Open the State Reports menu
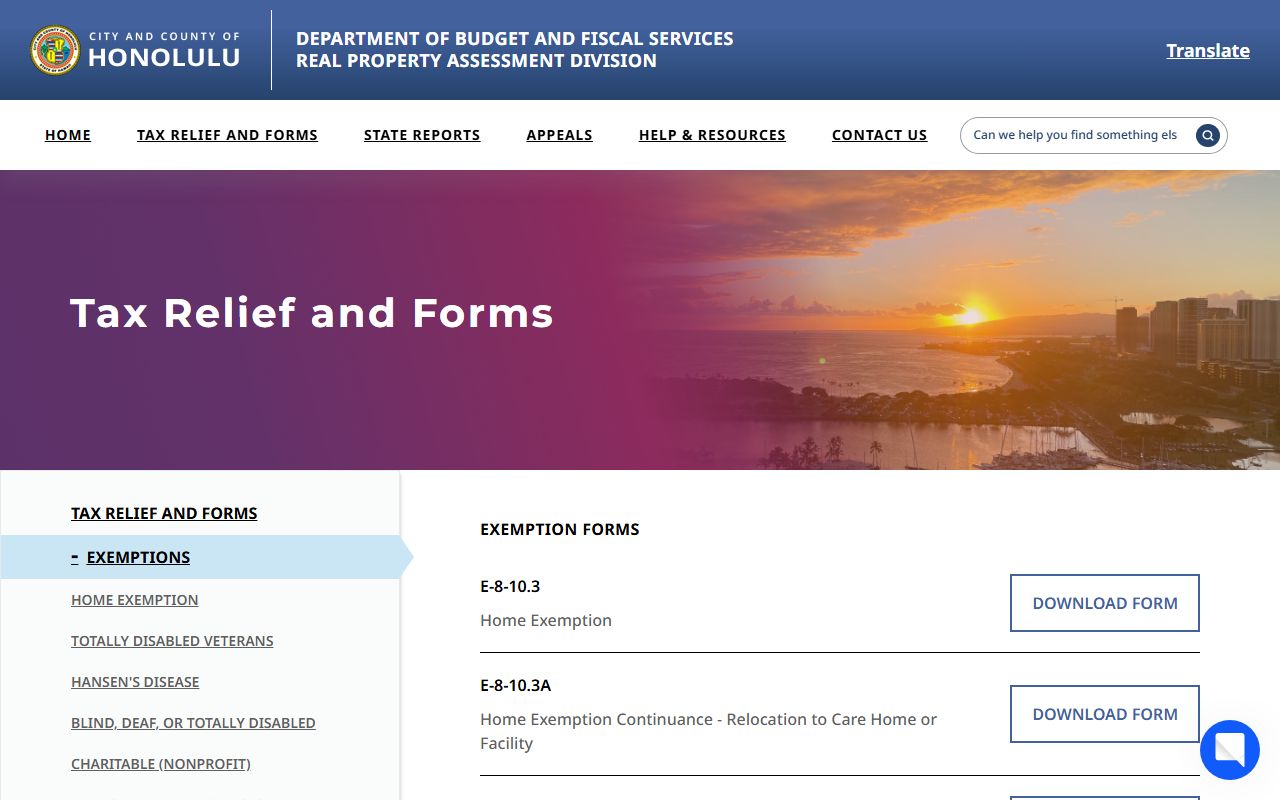This screenshot has height=800, width=1280. [422, 135]
